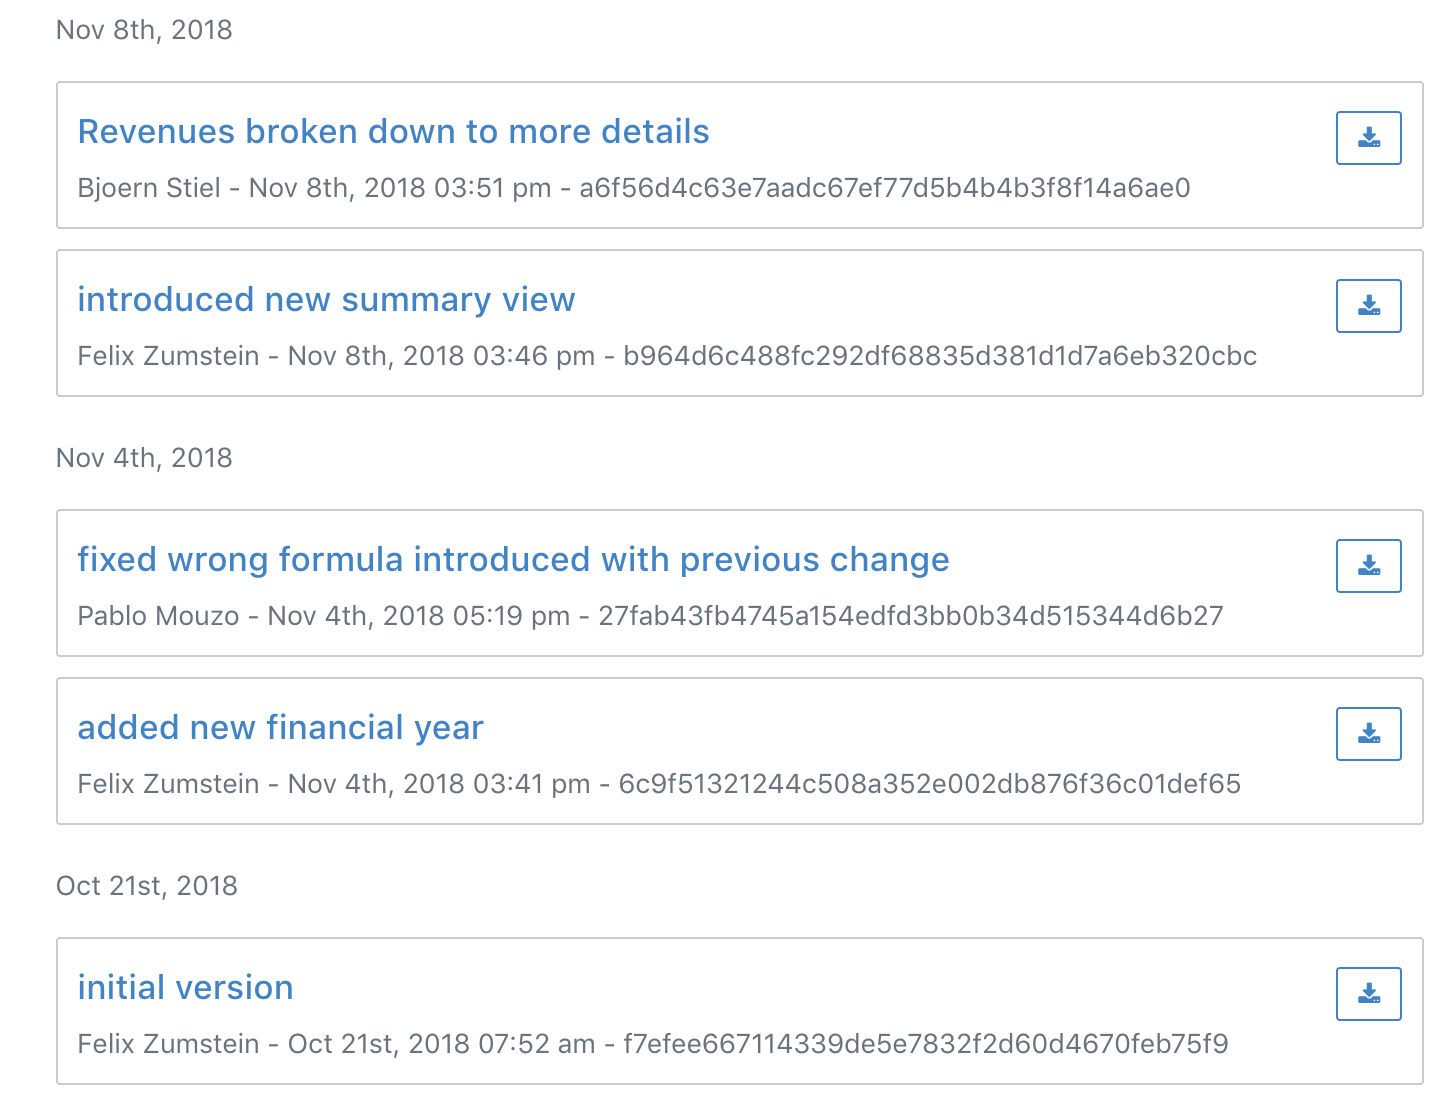1448x1112 pixels.
Task: Click the commit hash starting with a6f56d4c
Action: tap(884, 188)
